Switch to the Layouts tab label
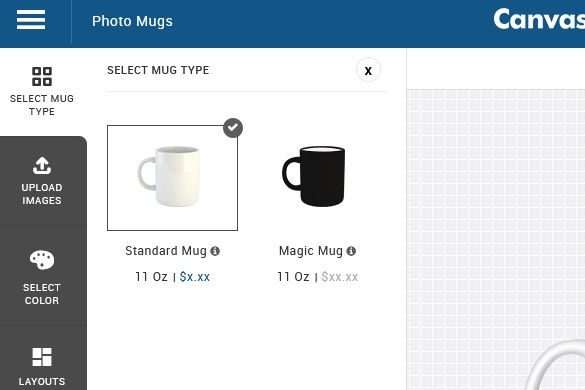This screenshot has height=390, width=585. pyautogui.click(x=42, y=381)
